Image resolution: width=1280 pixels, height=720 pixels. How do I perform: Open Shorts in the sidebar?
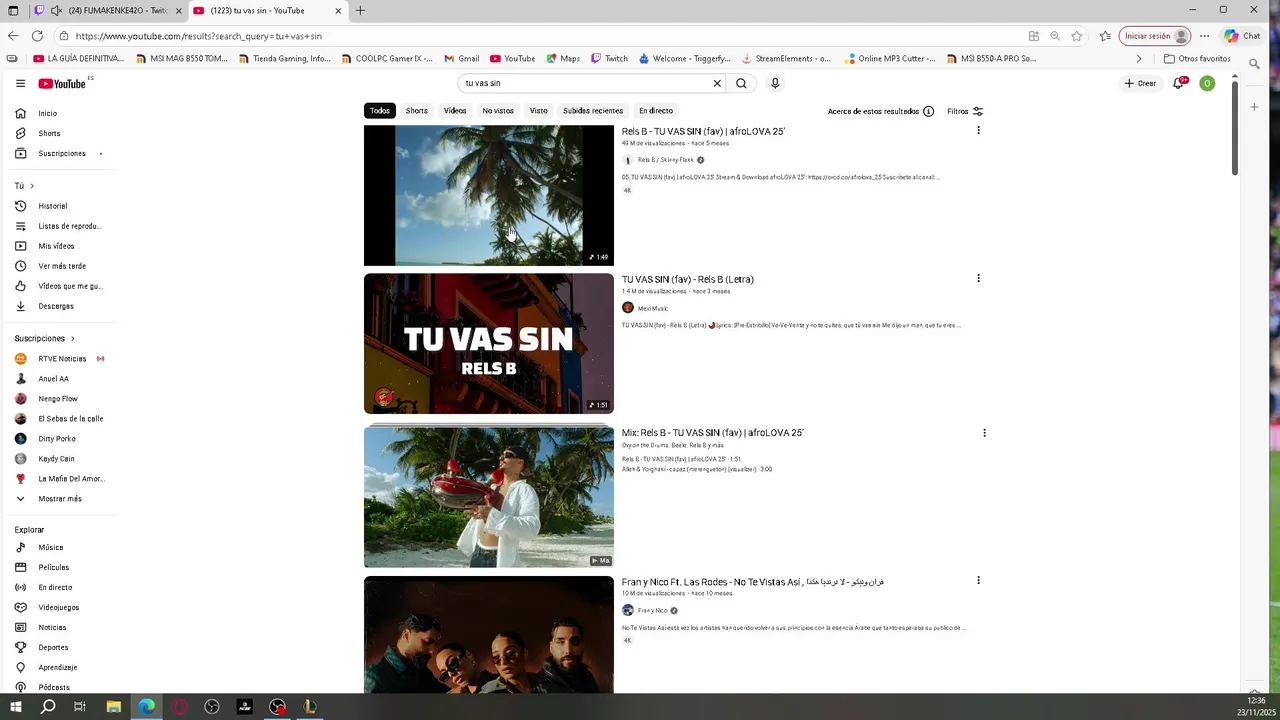click(x=58, y=133)
